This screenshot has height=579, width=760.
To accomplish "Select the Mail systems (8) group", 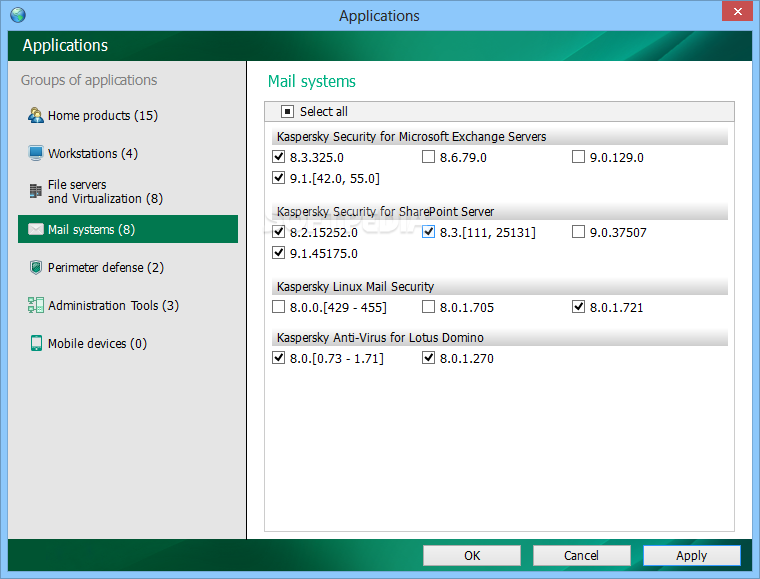I will pyautogui.click(x=128, y=229).
